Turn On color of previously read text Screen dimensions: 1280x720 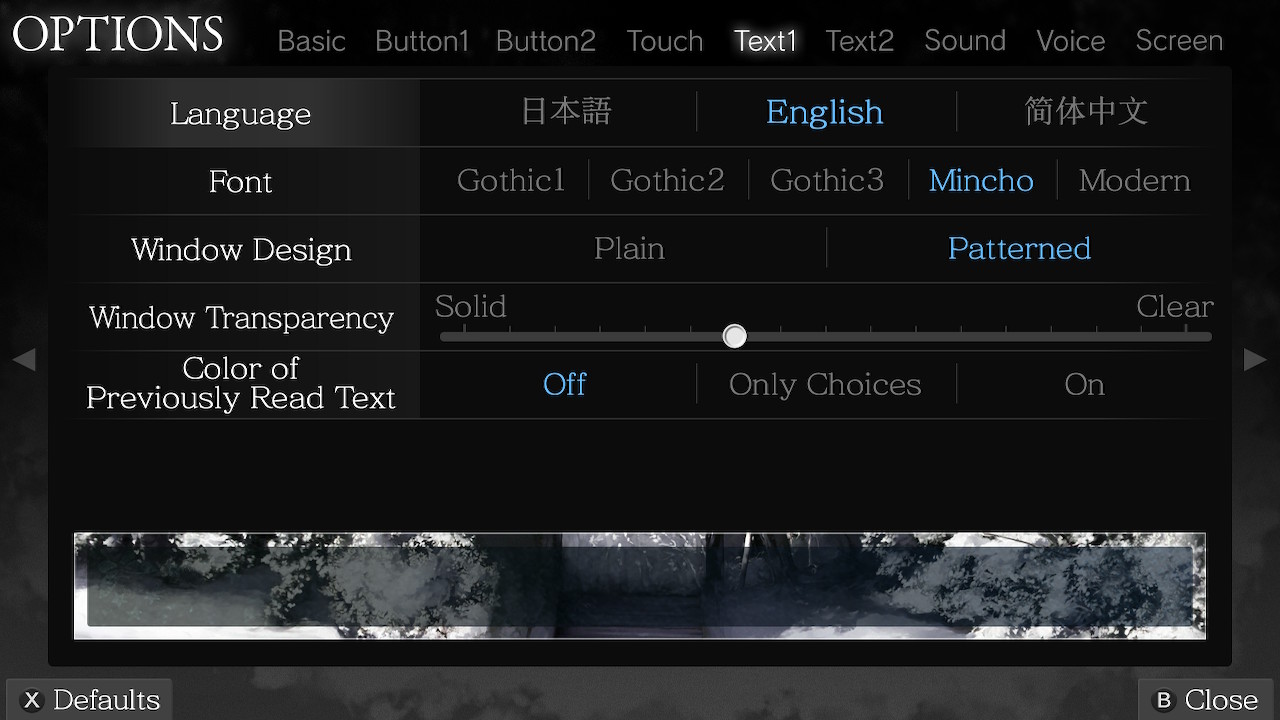tap(1084, 384)
